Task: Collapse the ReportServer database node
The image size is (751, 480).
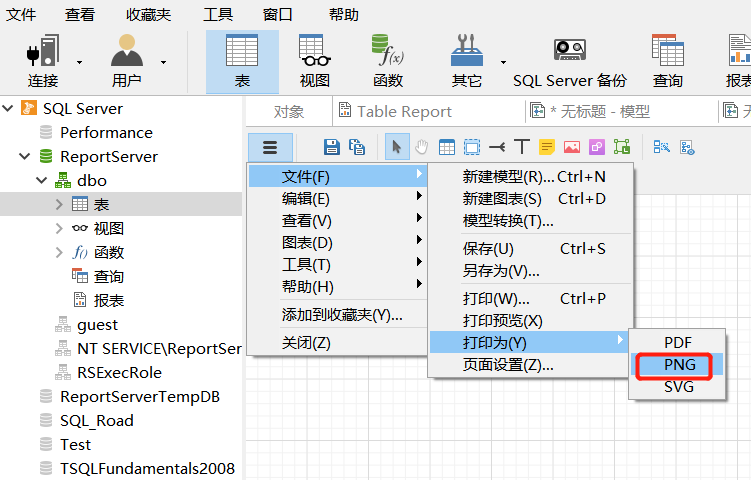Action: pyautogui.click(x=24, y=157)
